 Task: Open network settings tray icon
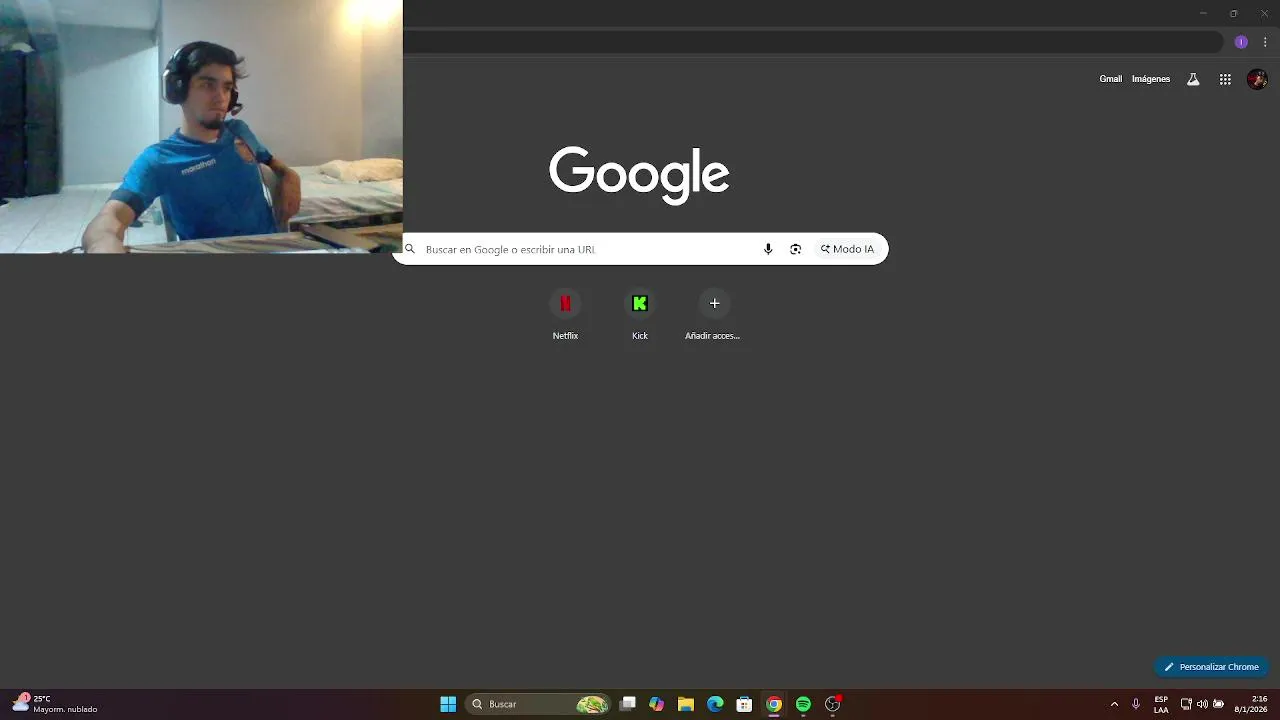(x=1186, y=704)
